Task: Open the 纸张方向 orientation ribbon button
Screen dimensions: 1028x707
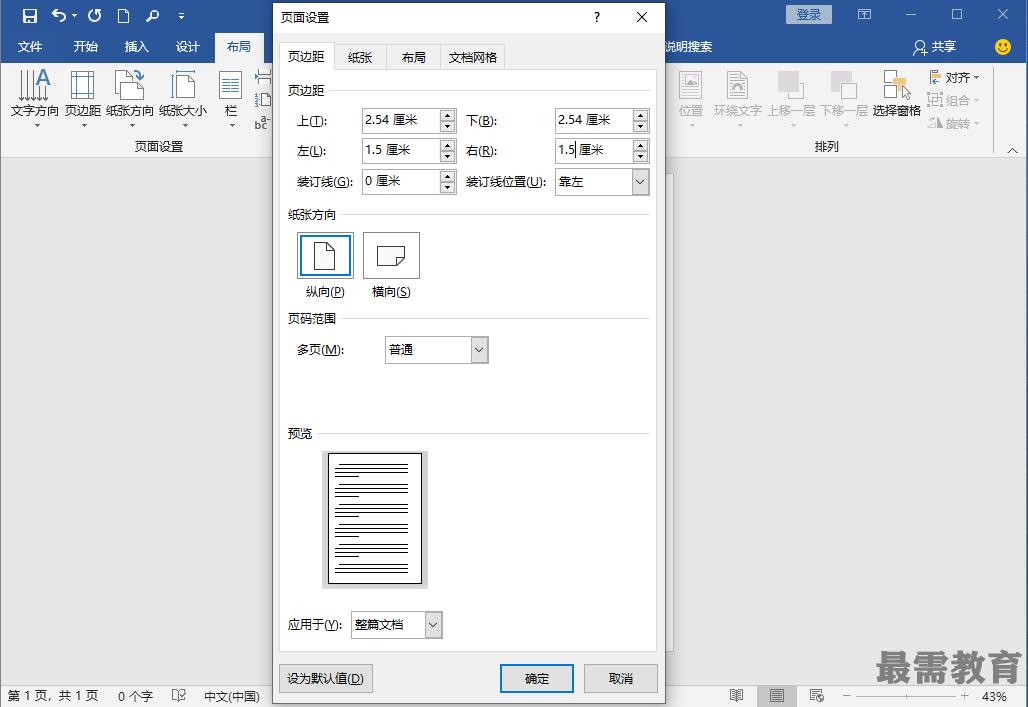Action: [130, 98]
